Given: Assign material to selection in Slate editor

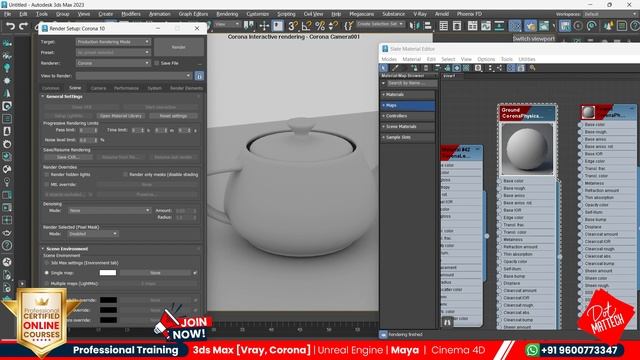Looking at the screenshot, I should 414,68.
